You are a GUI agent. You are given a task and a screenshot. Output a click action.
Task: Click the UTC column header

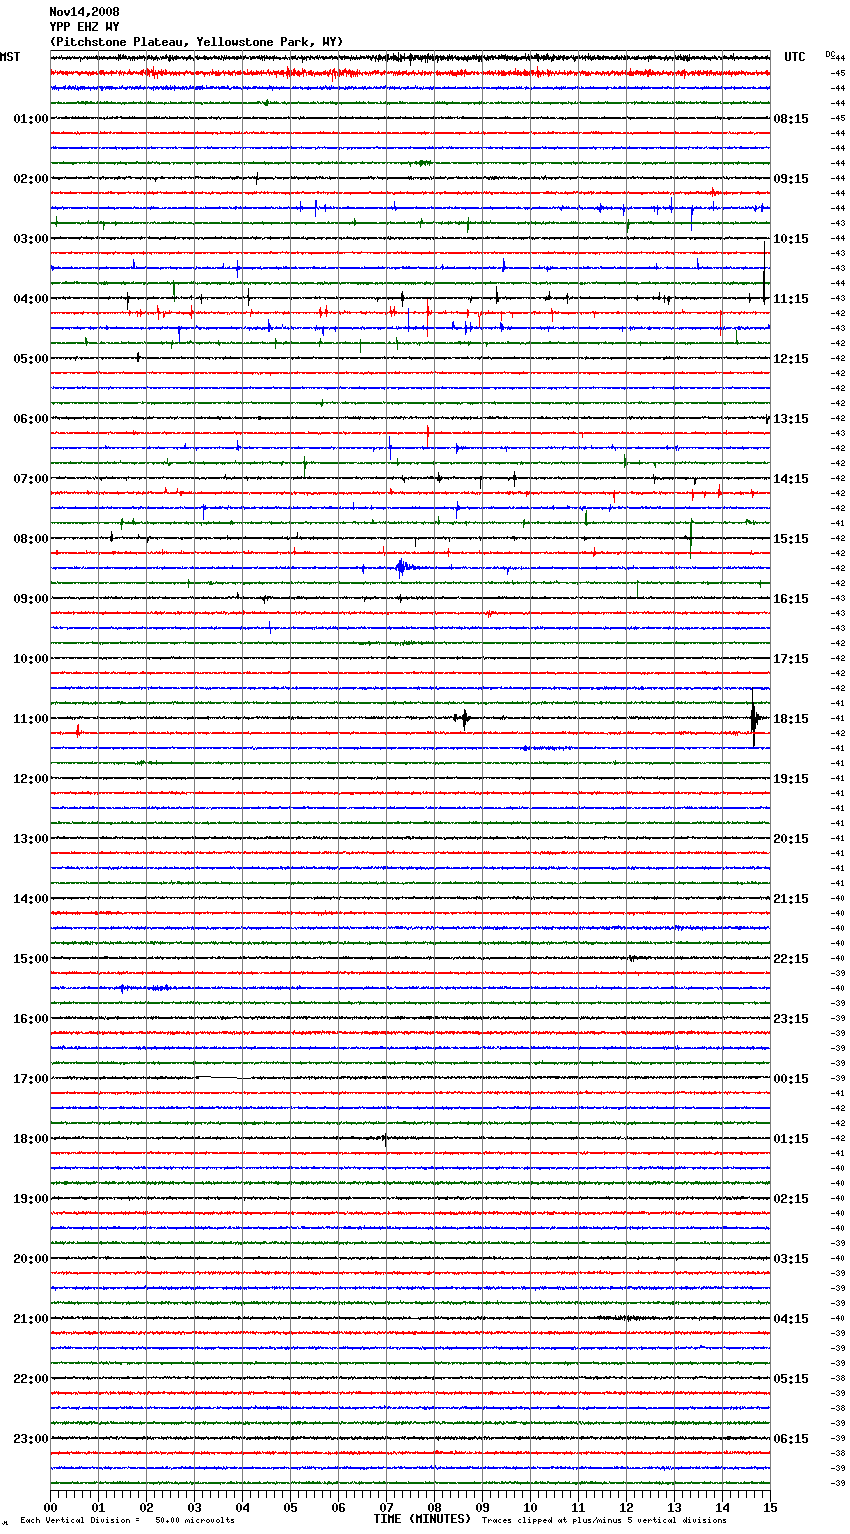click(795, 57)
